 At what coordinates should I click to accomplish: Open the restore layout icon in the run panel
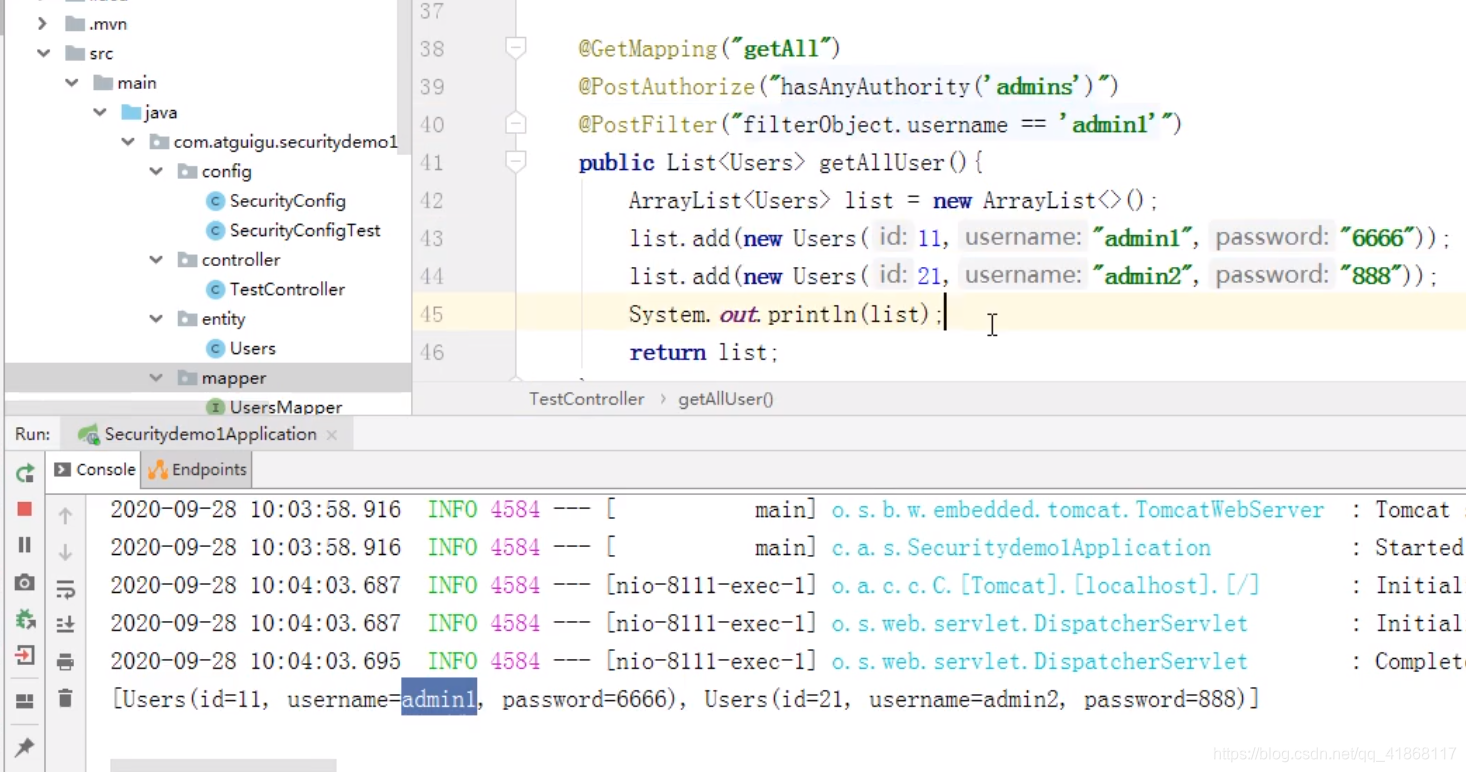pyautogui.click(x=25, y=701)
